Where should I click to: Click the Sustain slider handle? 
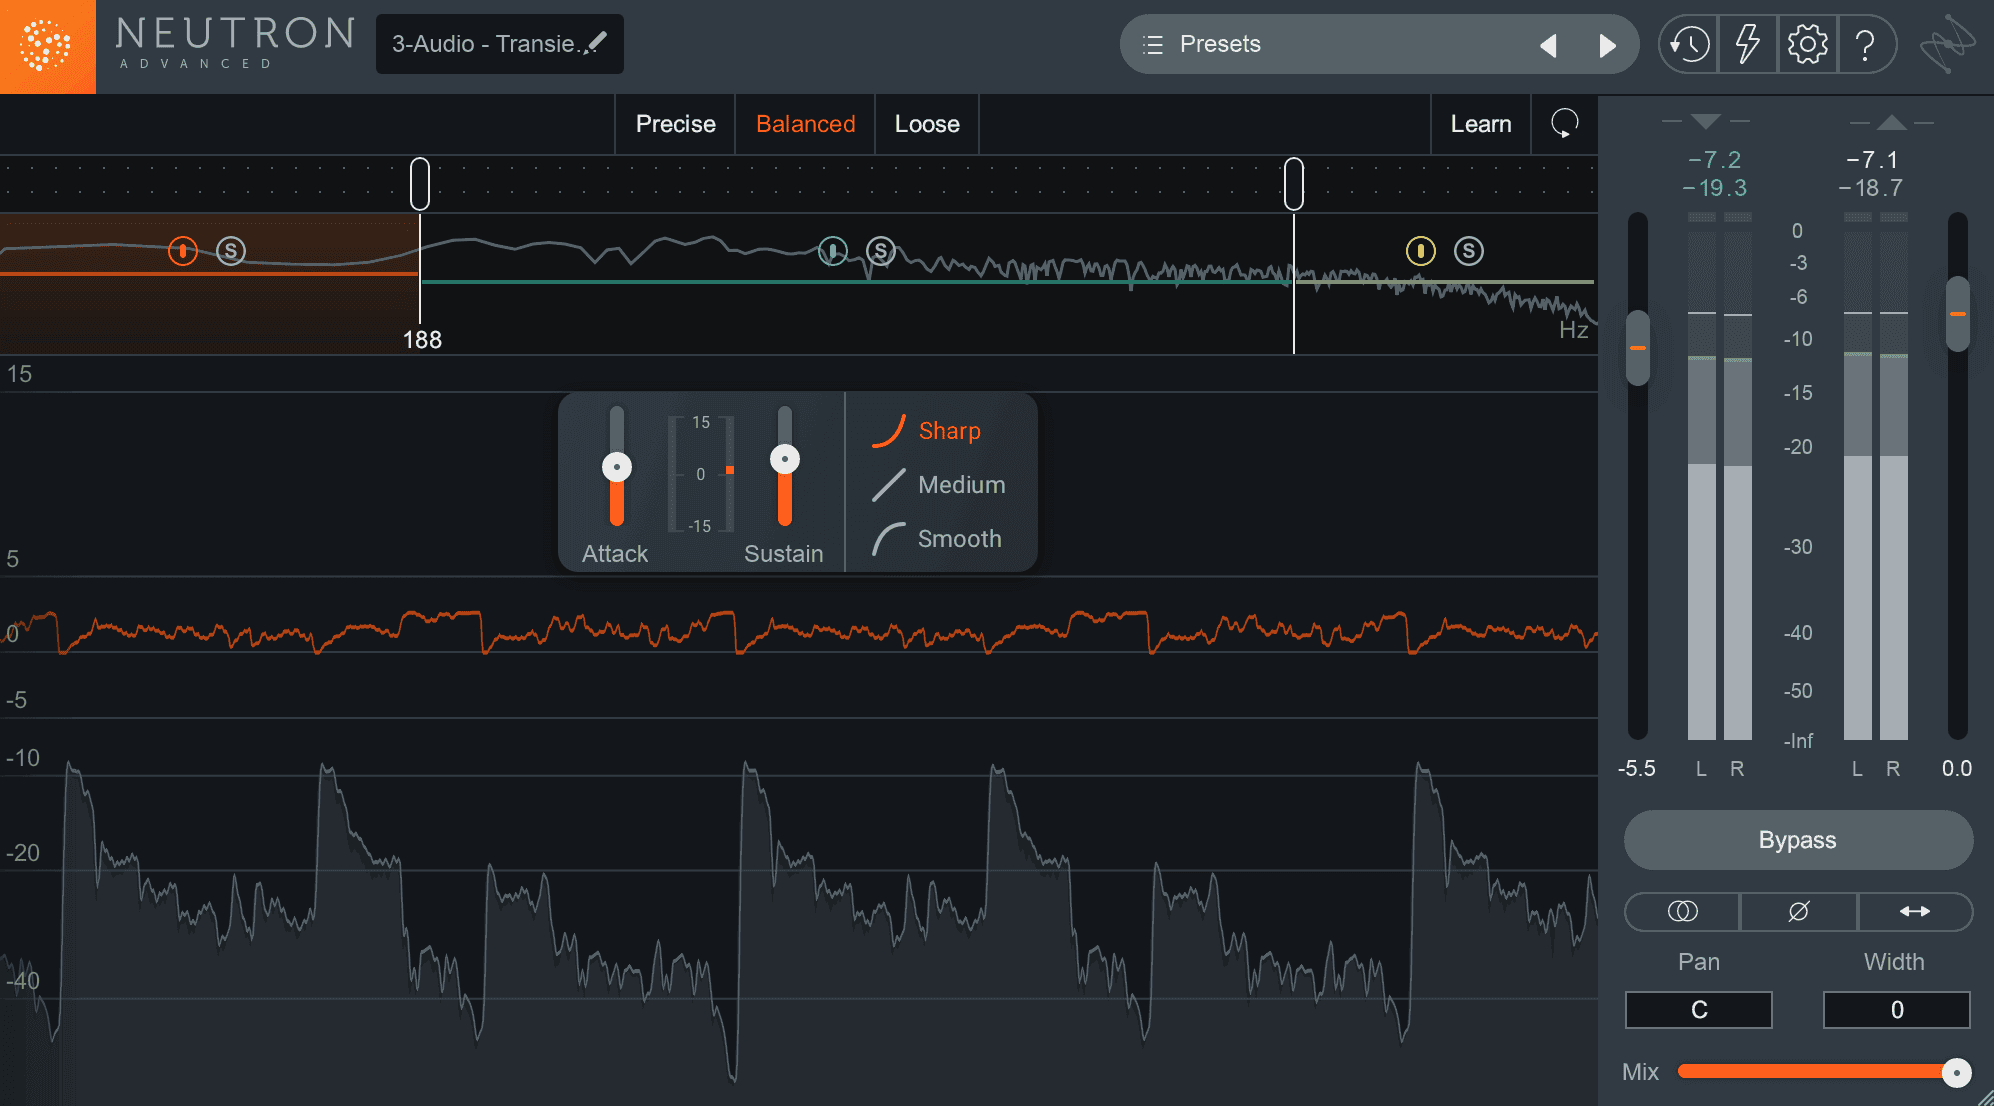point(785,459)
